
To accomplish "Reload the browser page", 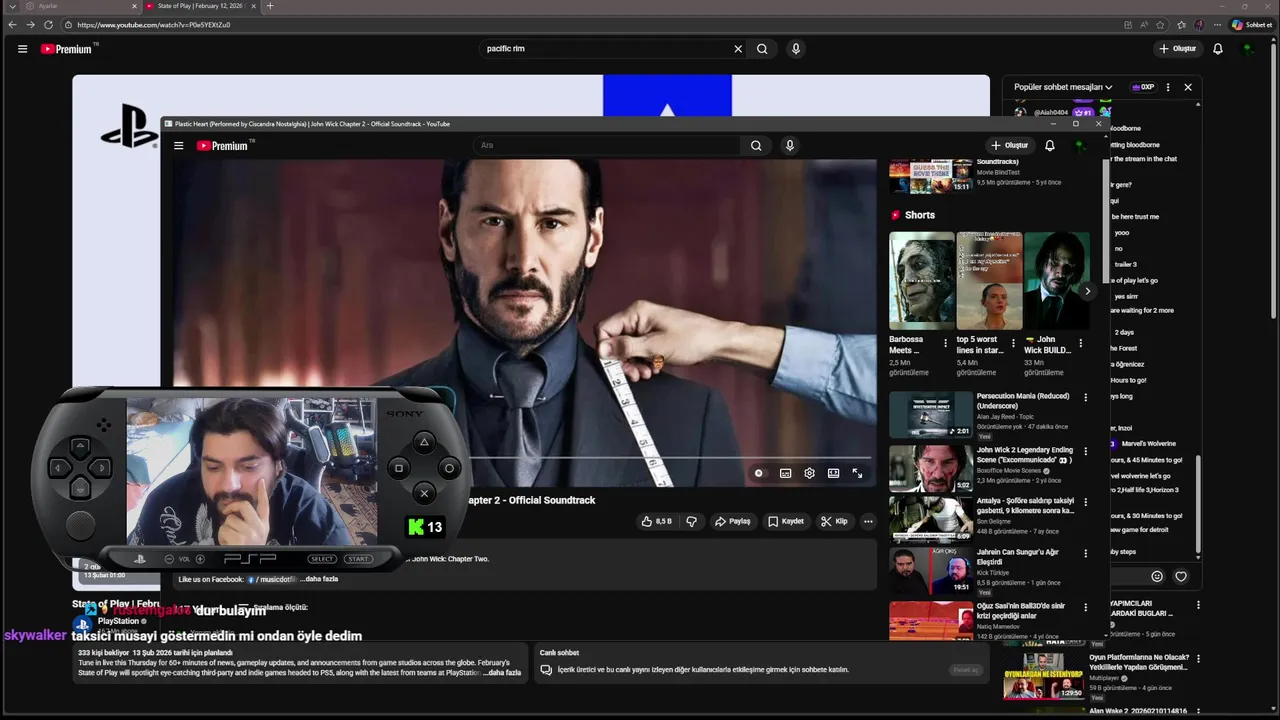I will [x=48, y=24].
